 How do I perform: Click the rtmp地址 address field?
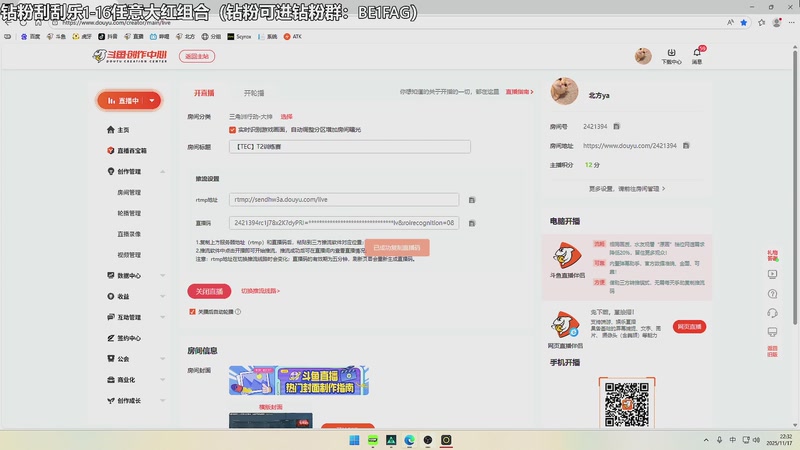coord(344,199)
